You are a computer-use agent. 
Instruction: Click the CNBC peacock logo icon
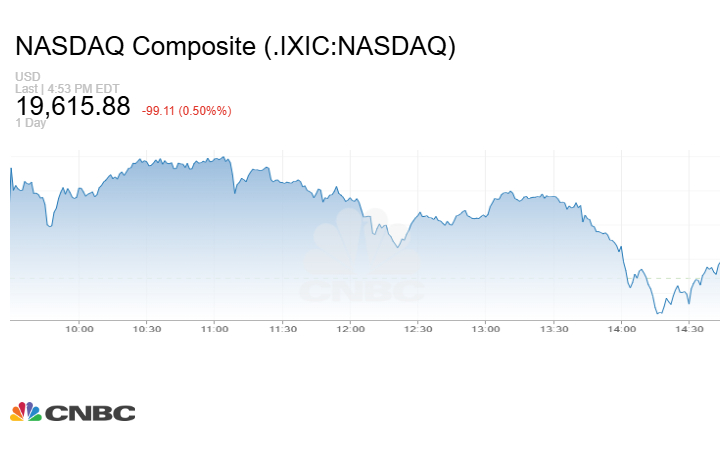pyautogui.click(x=26, y=412)
